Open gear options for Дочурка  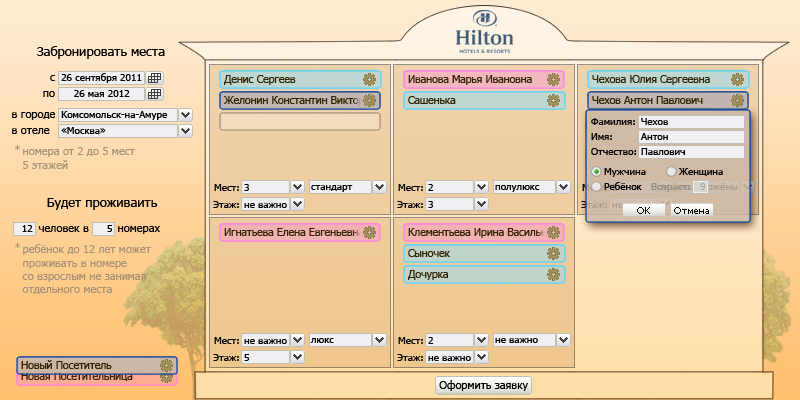tap(553, 274)
